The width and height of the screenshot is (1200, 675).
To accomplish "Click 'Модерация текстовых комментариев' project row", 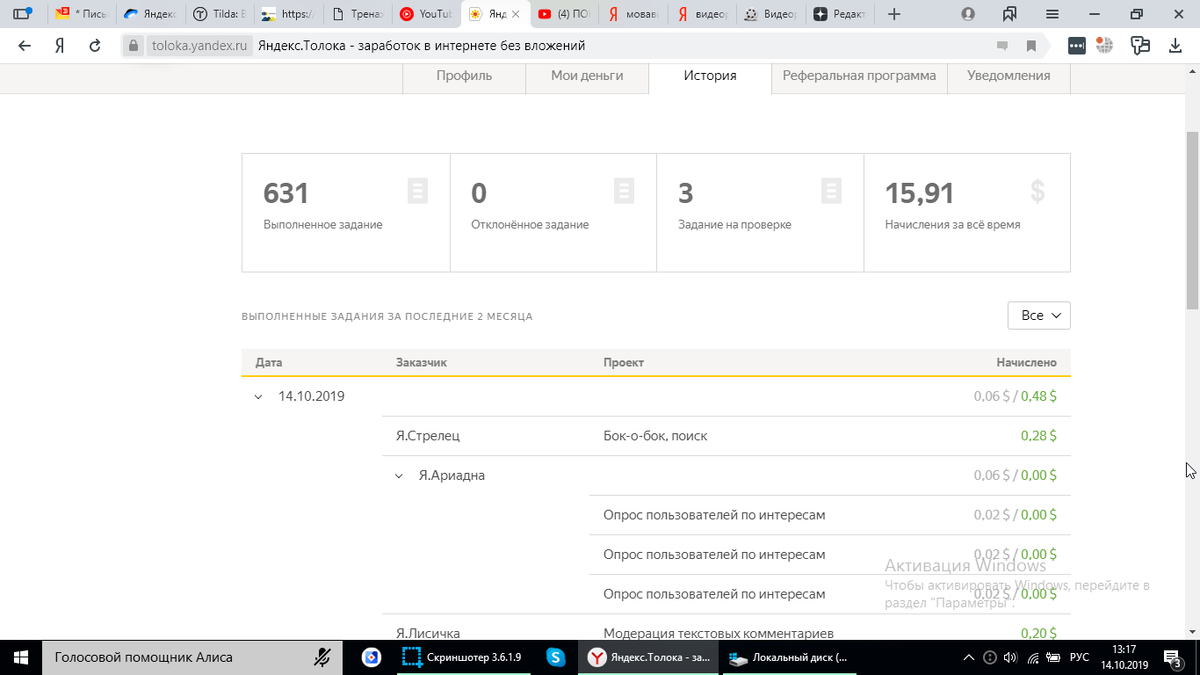I will pos(718,632).
